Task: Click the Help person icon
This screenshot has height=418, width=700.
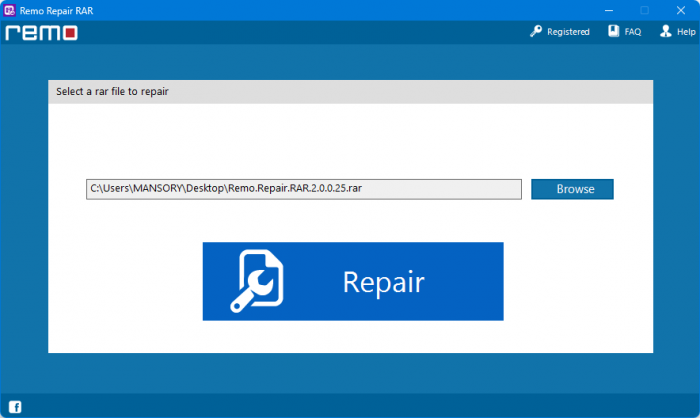Action: click(666, 31)
